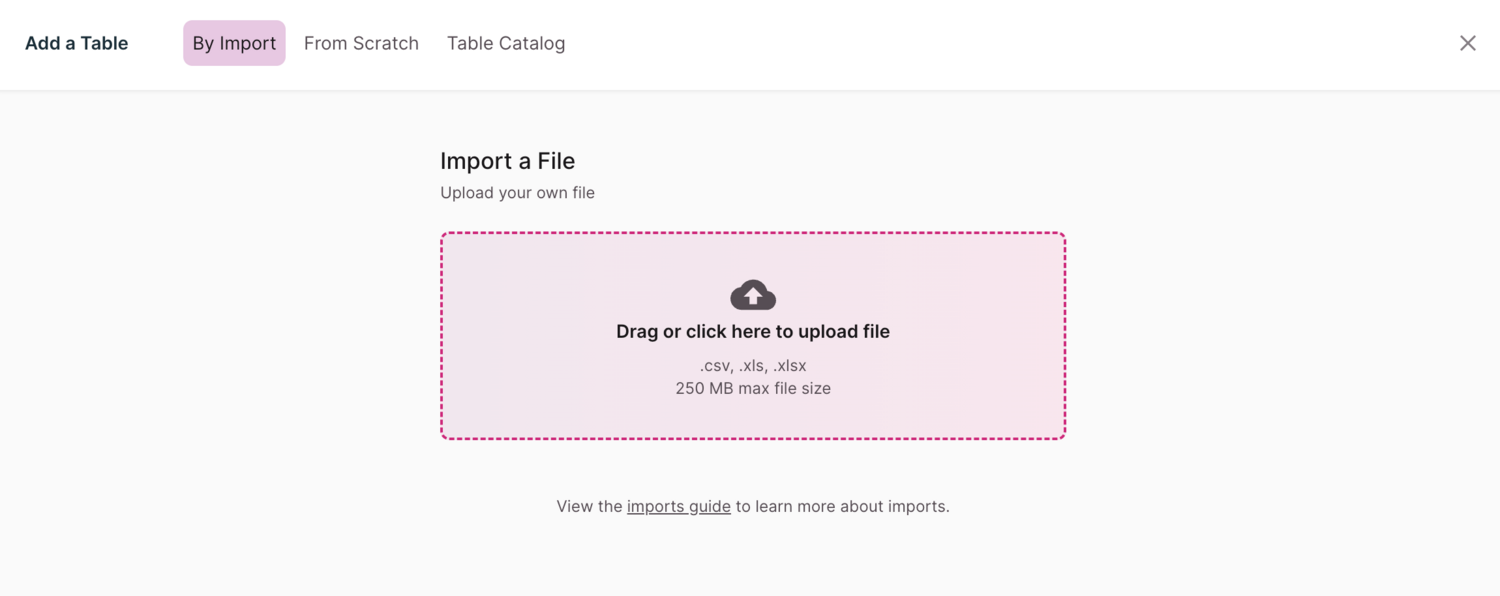Click empty space below the imports guide line
Screen dimensions: 1500x596
click(752, 560)
